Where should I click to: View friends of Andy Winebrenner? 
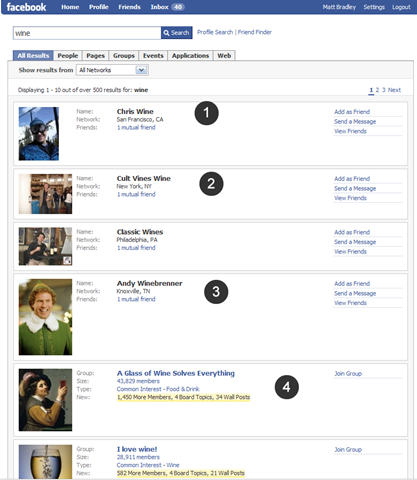(350, 303)
